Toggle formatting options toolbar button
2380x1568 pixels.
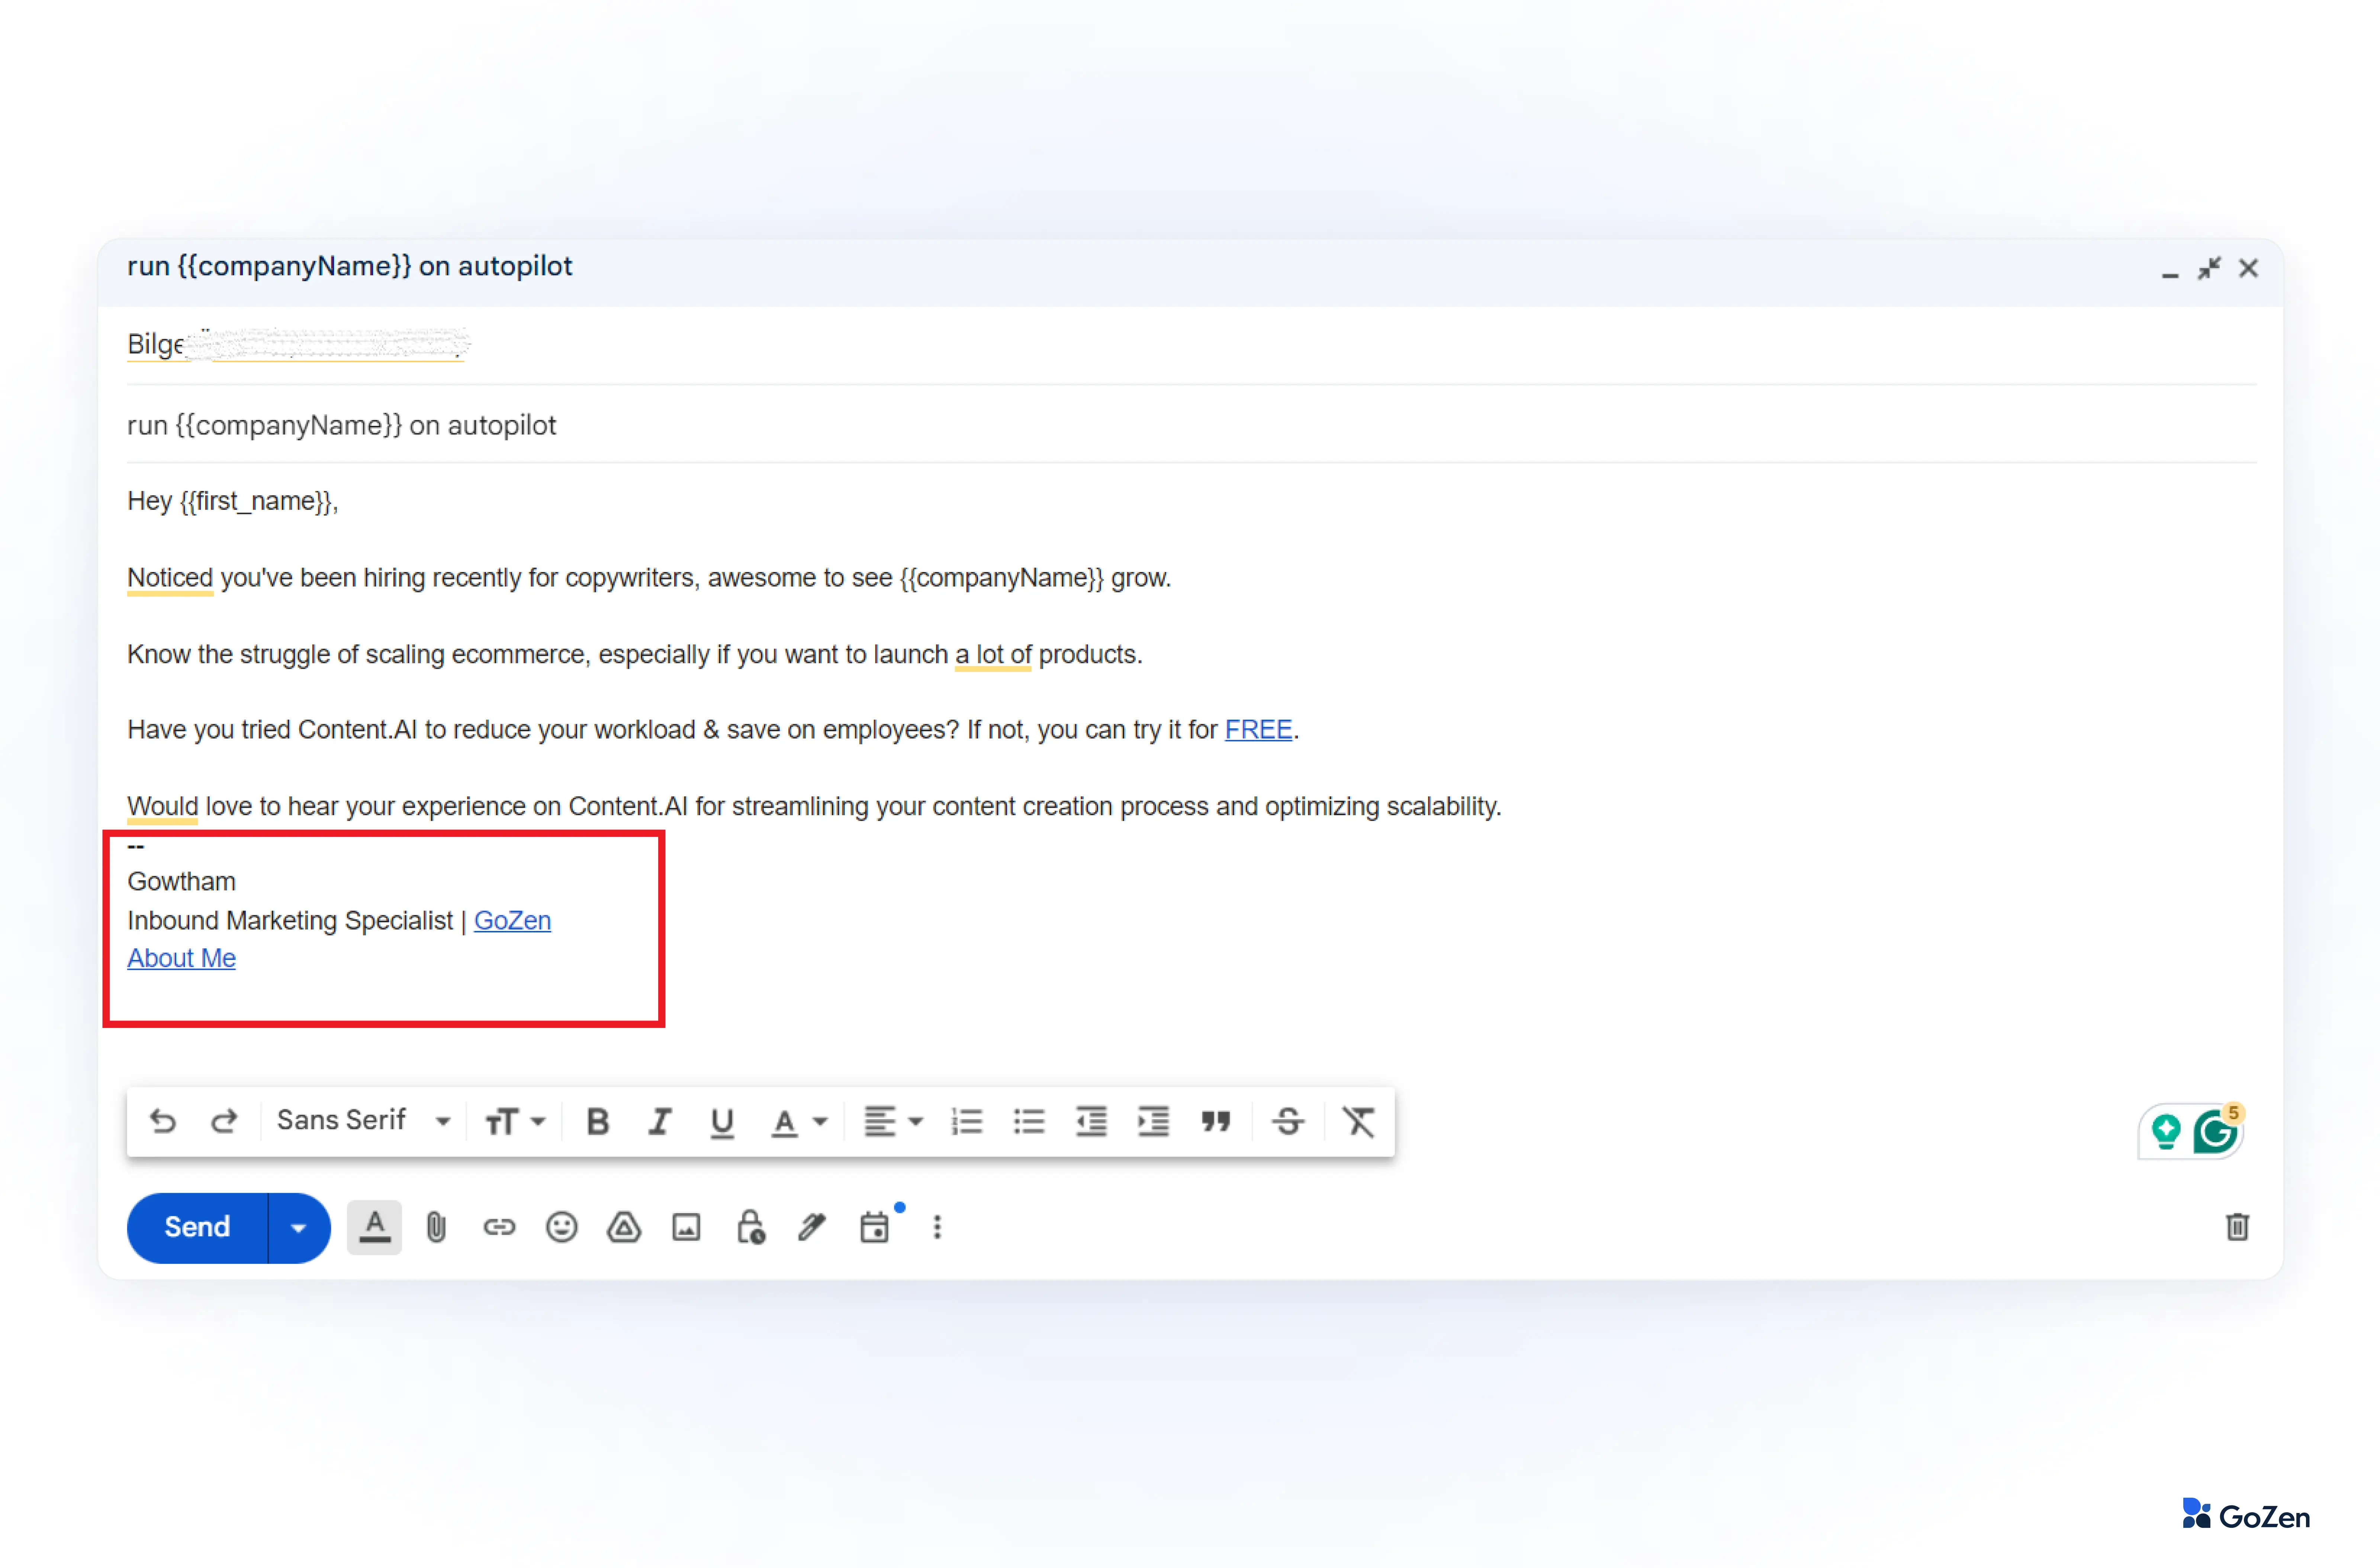(x=374, y=1227)
